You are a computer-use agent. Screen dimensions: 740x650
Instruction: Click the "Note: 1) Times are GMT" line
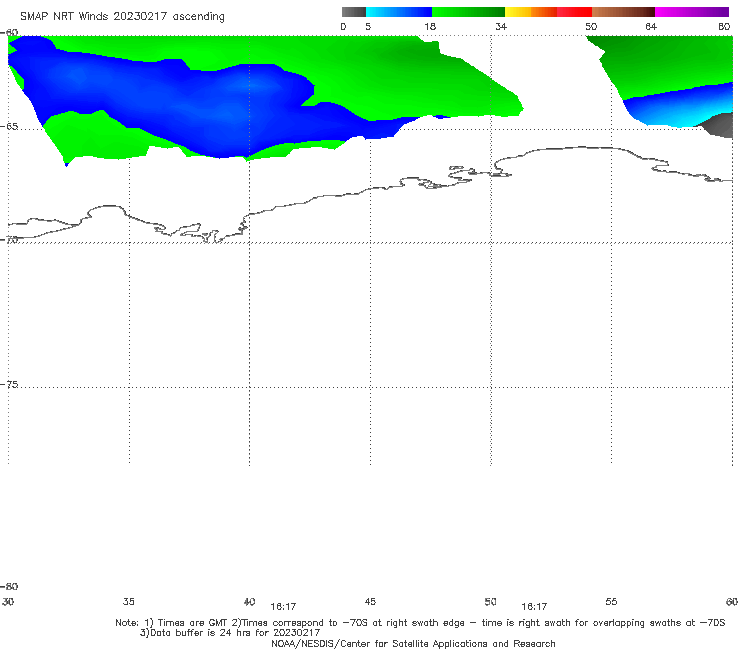pos(420,623)
